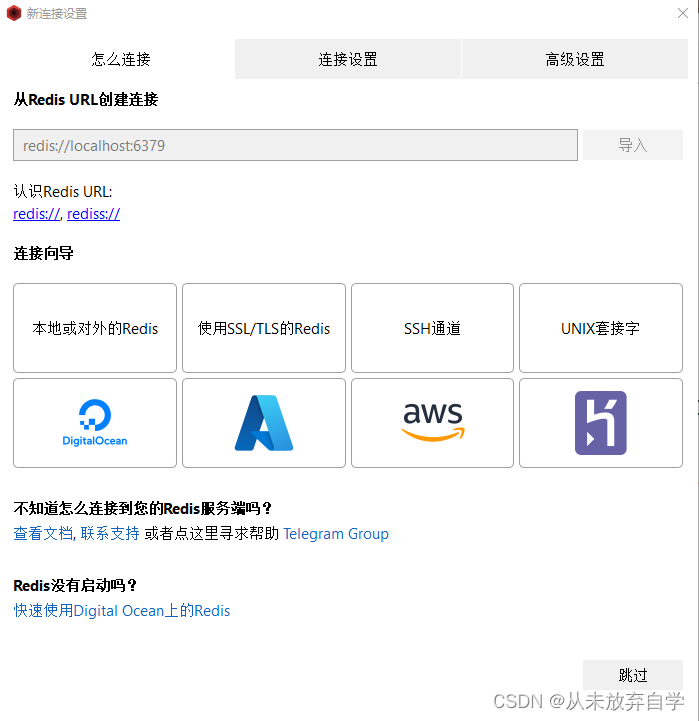Go to the 高级设置 tab

575,59
